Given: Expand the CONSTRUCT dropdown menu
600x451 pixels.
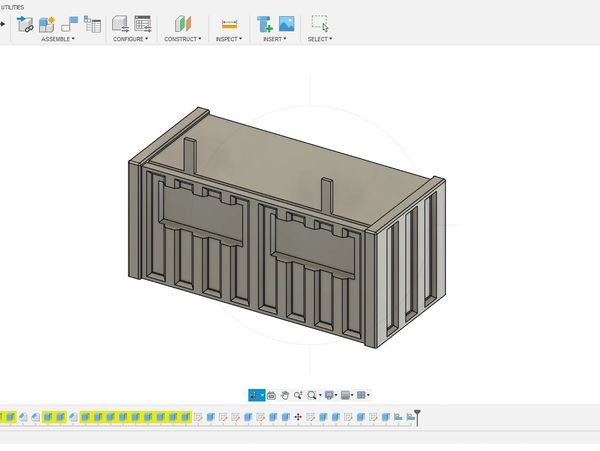Looking at the screenshot, I should 182,39.
